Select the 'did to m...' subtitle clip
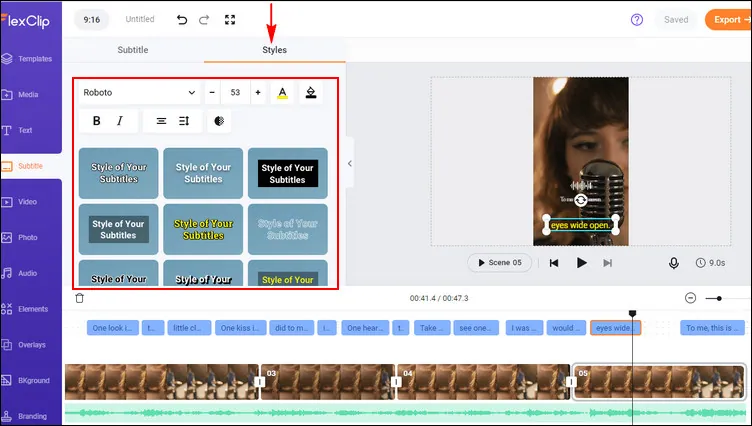This screenshot has height=426, width=752. point(292,328)
